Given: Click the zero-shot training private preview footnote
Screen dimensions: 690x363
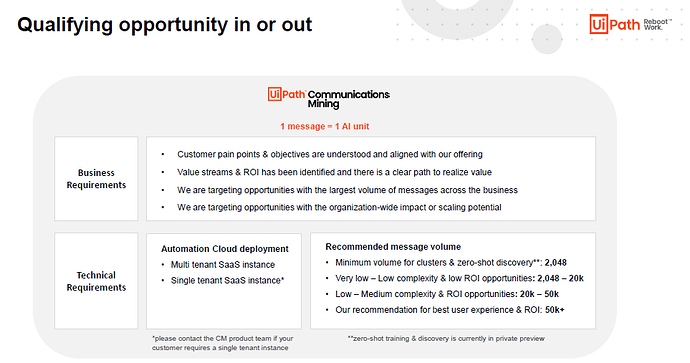Looking at the screenshot, I should (x=446, y=338).
